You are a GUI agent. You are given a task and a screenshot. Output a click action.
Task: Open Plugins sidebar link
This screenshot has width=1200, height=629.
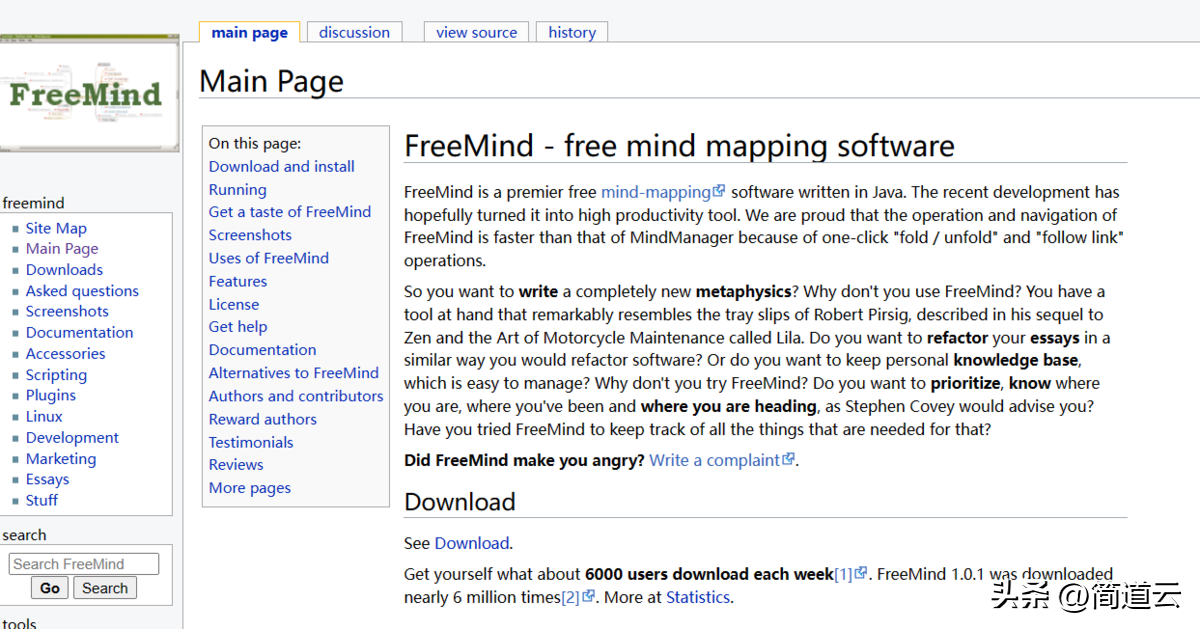pos(51,395)
